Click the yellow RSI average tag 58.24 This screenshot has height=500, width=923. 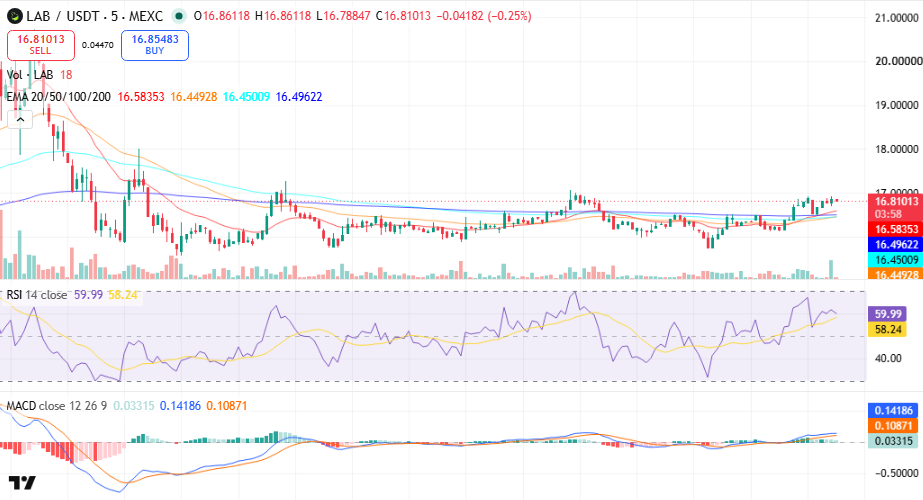(888, 329)
